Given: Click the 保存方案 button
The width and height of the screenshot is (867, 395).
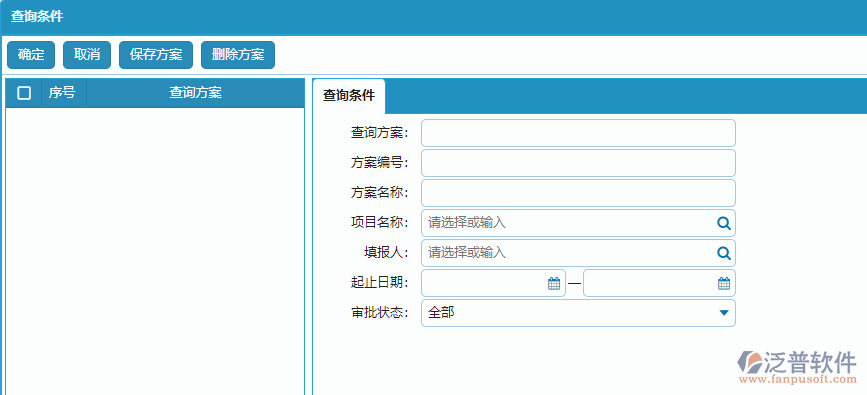Looking at the screenshot, I should 156,55.
